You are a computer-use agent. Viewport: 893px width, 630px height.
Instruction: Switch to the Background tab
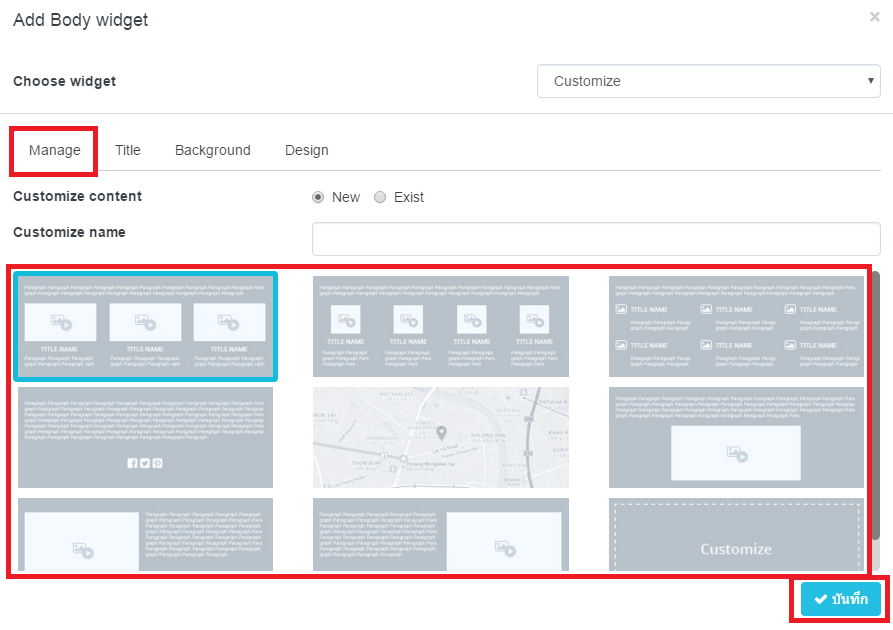pos(212,150)
